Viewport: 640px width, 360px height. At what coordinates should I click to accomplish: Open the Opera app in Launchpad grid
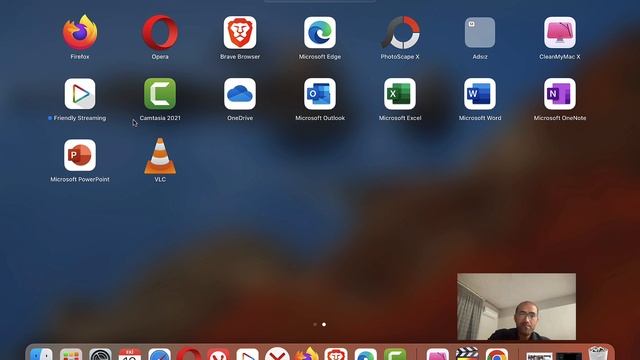(x=160, y=33)
